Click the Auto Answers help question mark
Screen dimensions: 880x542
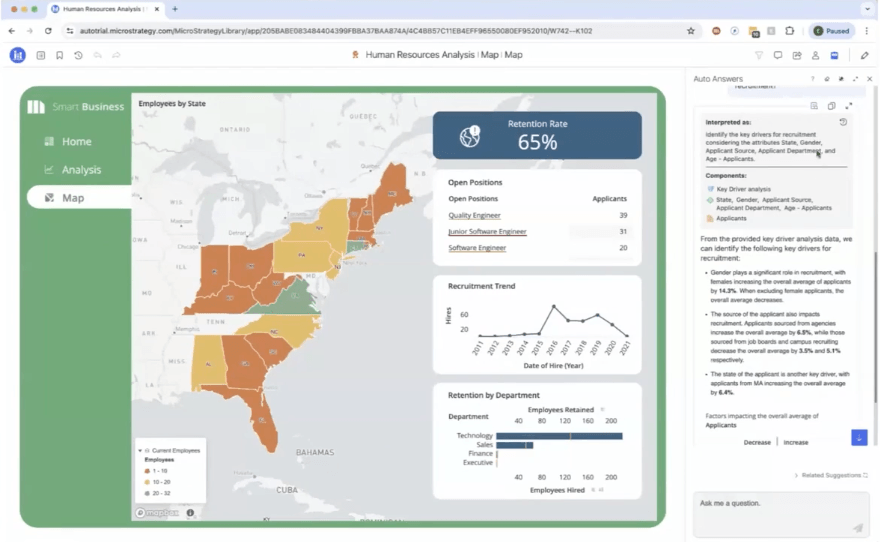(x=812, y=78)
